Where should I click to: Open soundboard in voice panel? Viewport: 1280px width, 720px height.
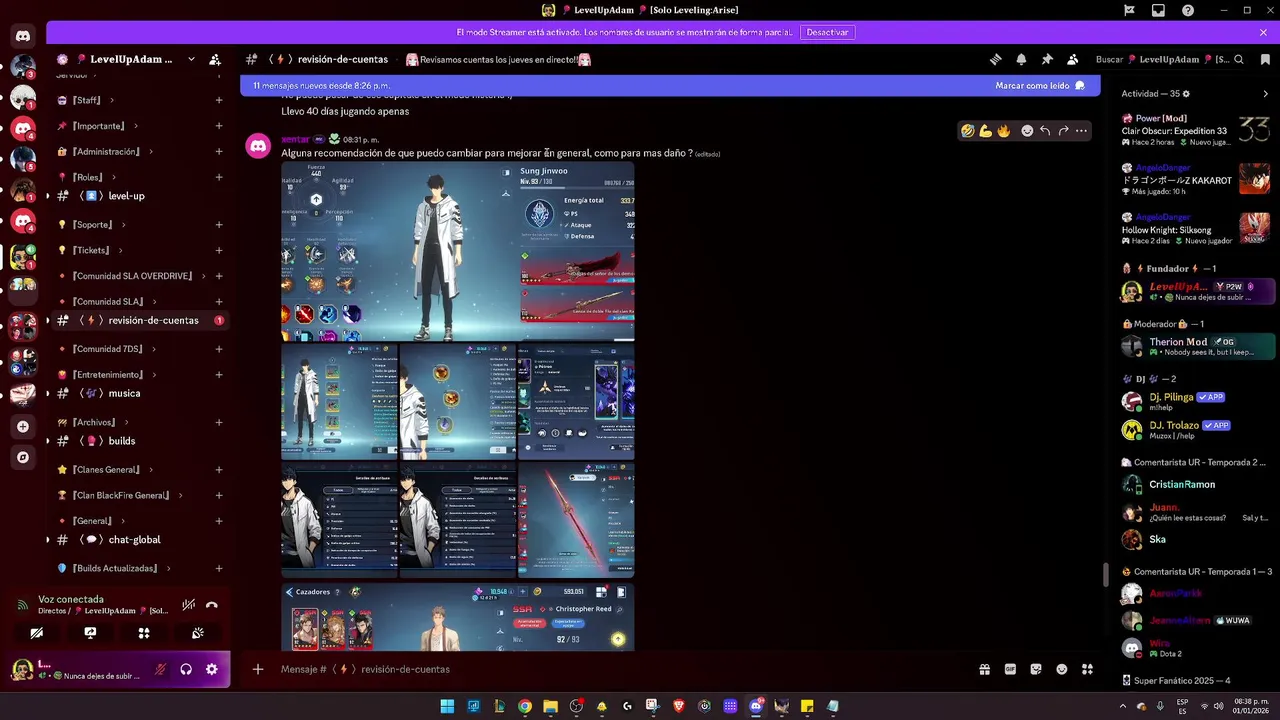(x=198, y=633)
